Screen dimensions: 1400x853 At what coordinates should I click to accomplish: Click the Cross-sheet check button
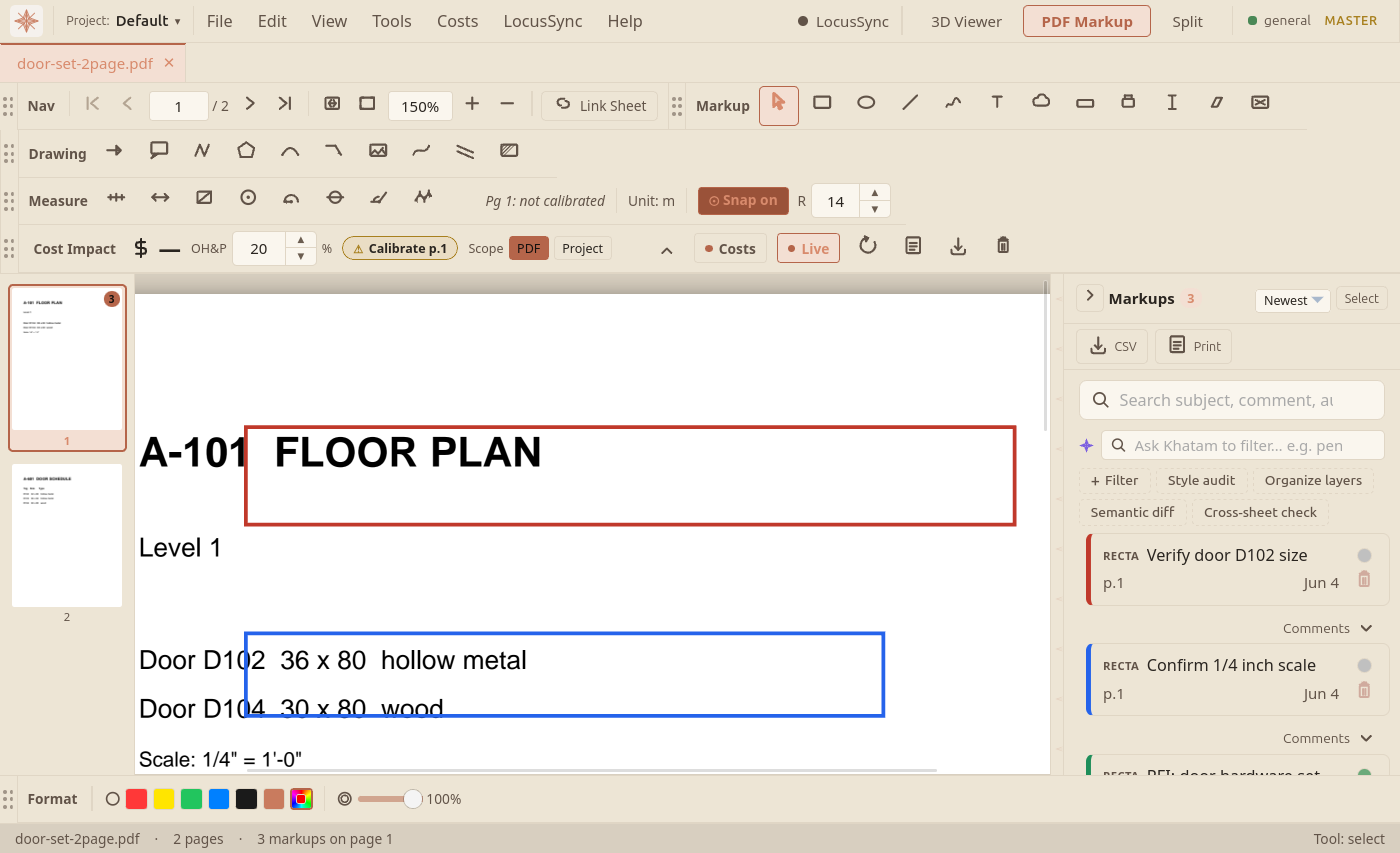1260,512
